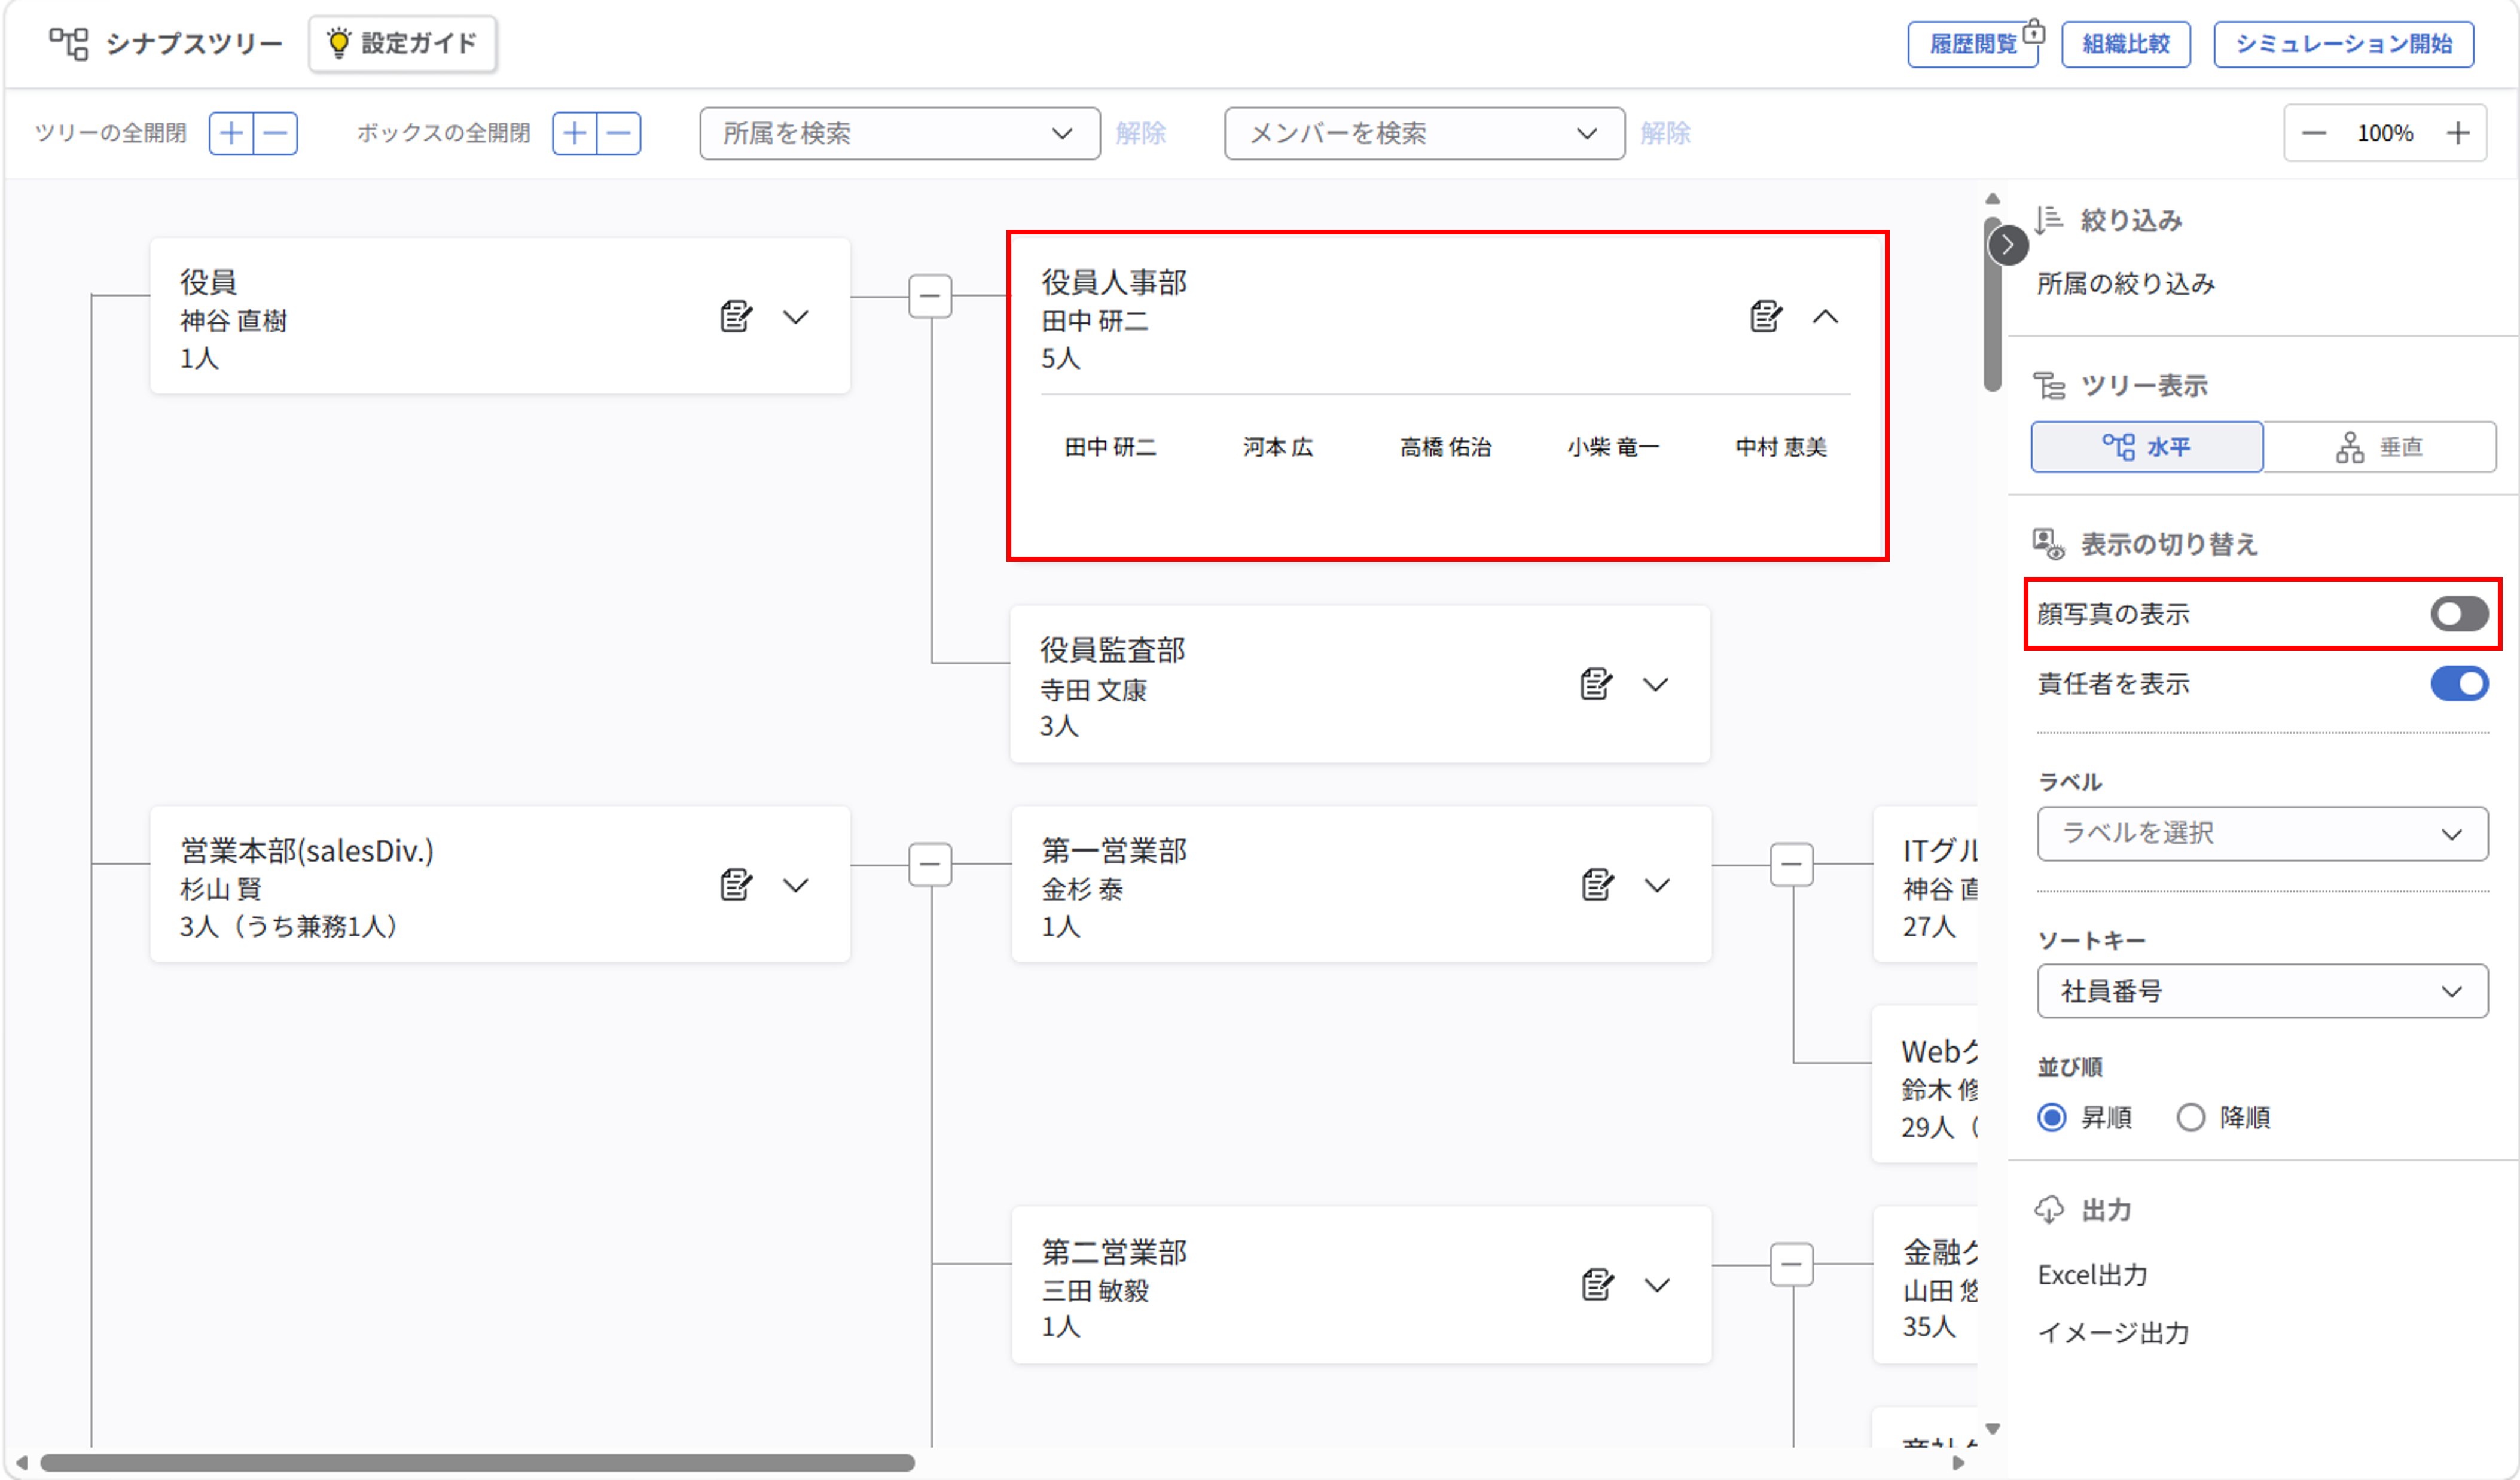Open 設定ガイド button
The image size is (2520, 1480).
[402, 43]
